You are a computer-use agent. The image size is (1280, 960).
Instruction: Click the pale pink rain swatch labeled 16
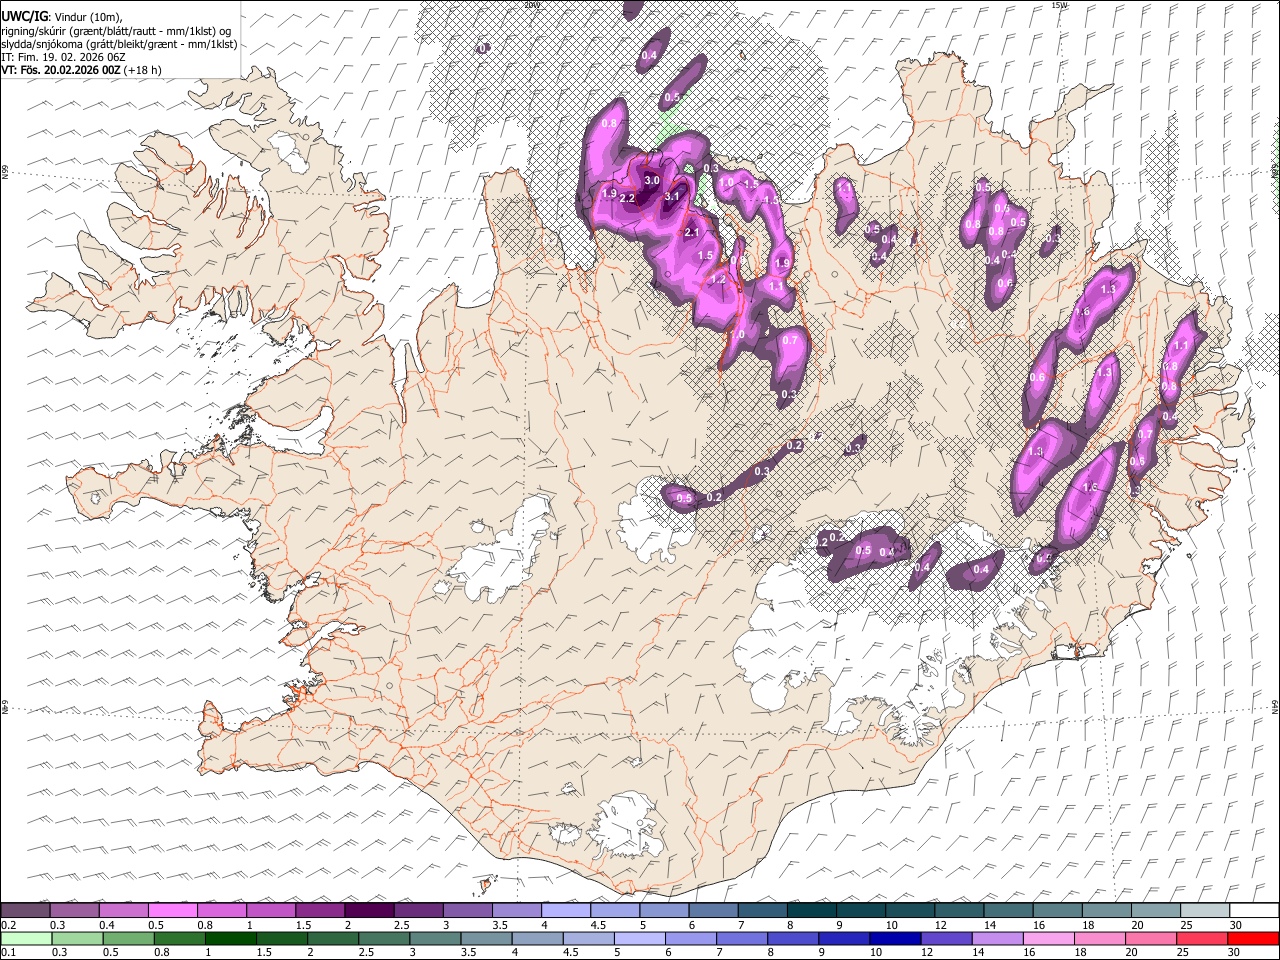click(1048, 938)
